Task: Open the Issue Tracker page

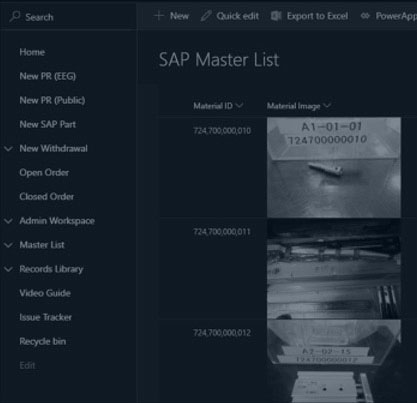Action: pos(45,317)
